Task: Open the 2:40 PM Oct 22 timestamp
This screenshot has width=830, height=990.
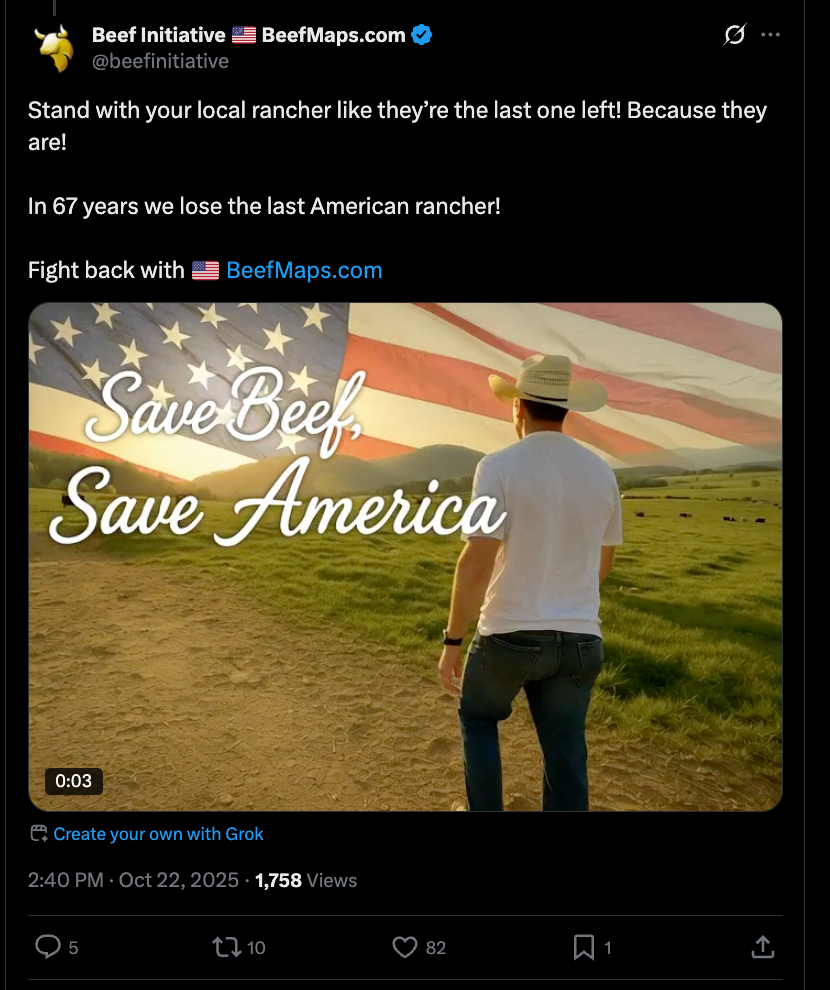Action: coord(133,880)
